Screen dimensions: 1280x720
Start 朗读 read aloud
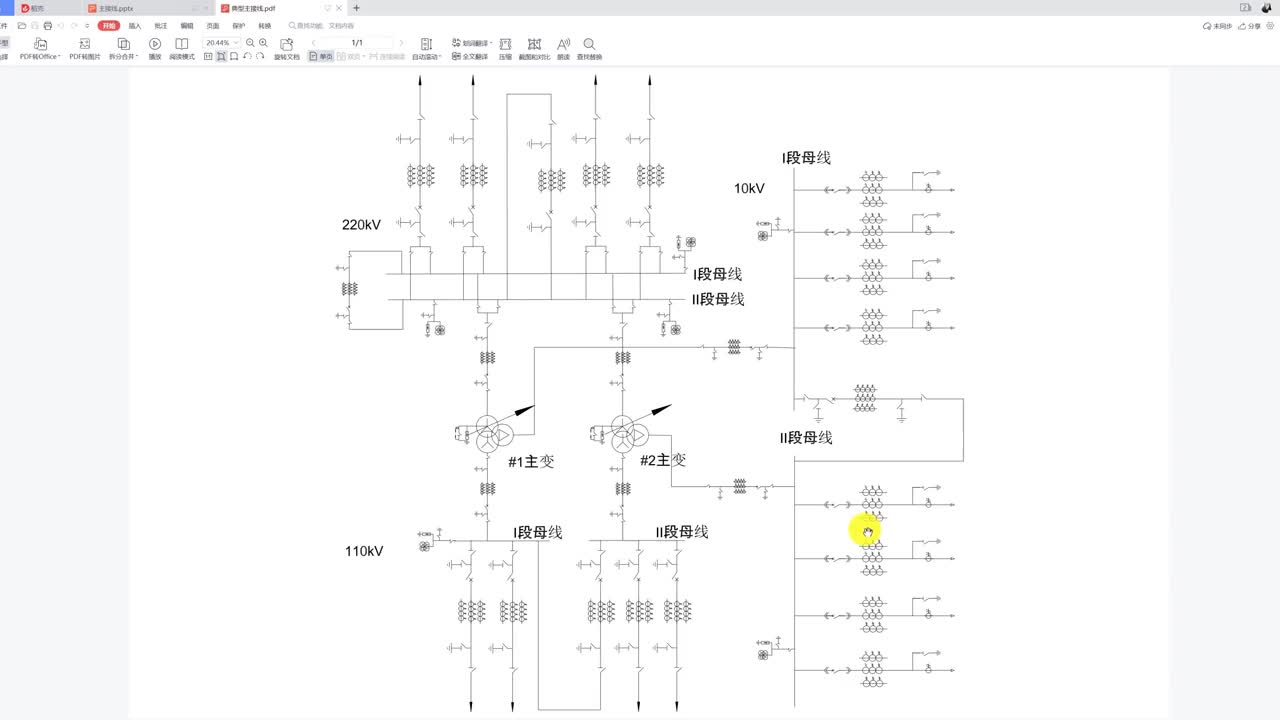tap(564, 49)
